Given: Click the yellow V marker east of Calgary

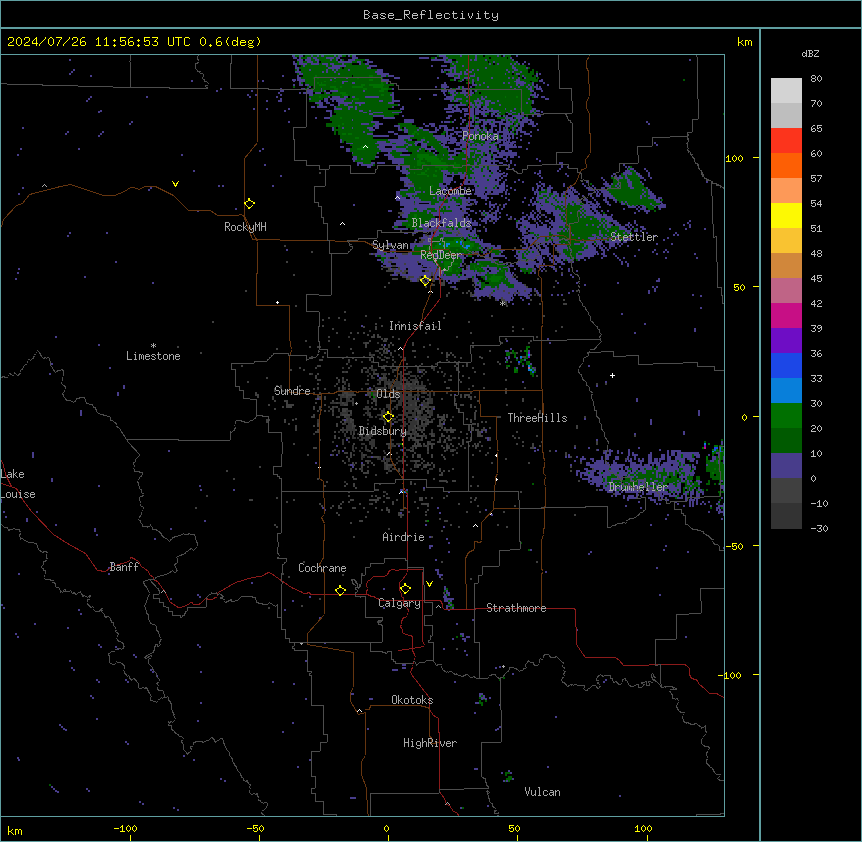Looking at the screenshot, I should (x=429, y=584).
